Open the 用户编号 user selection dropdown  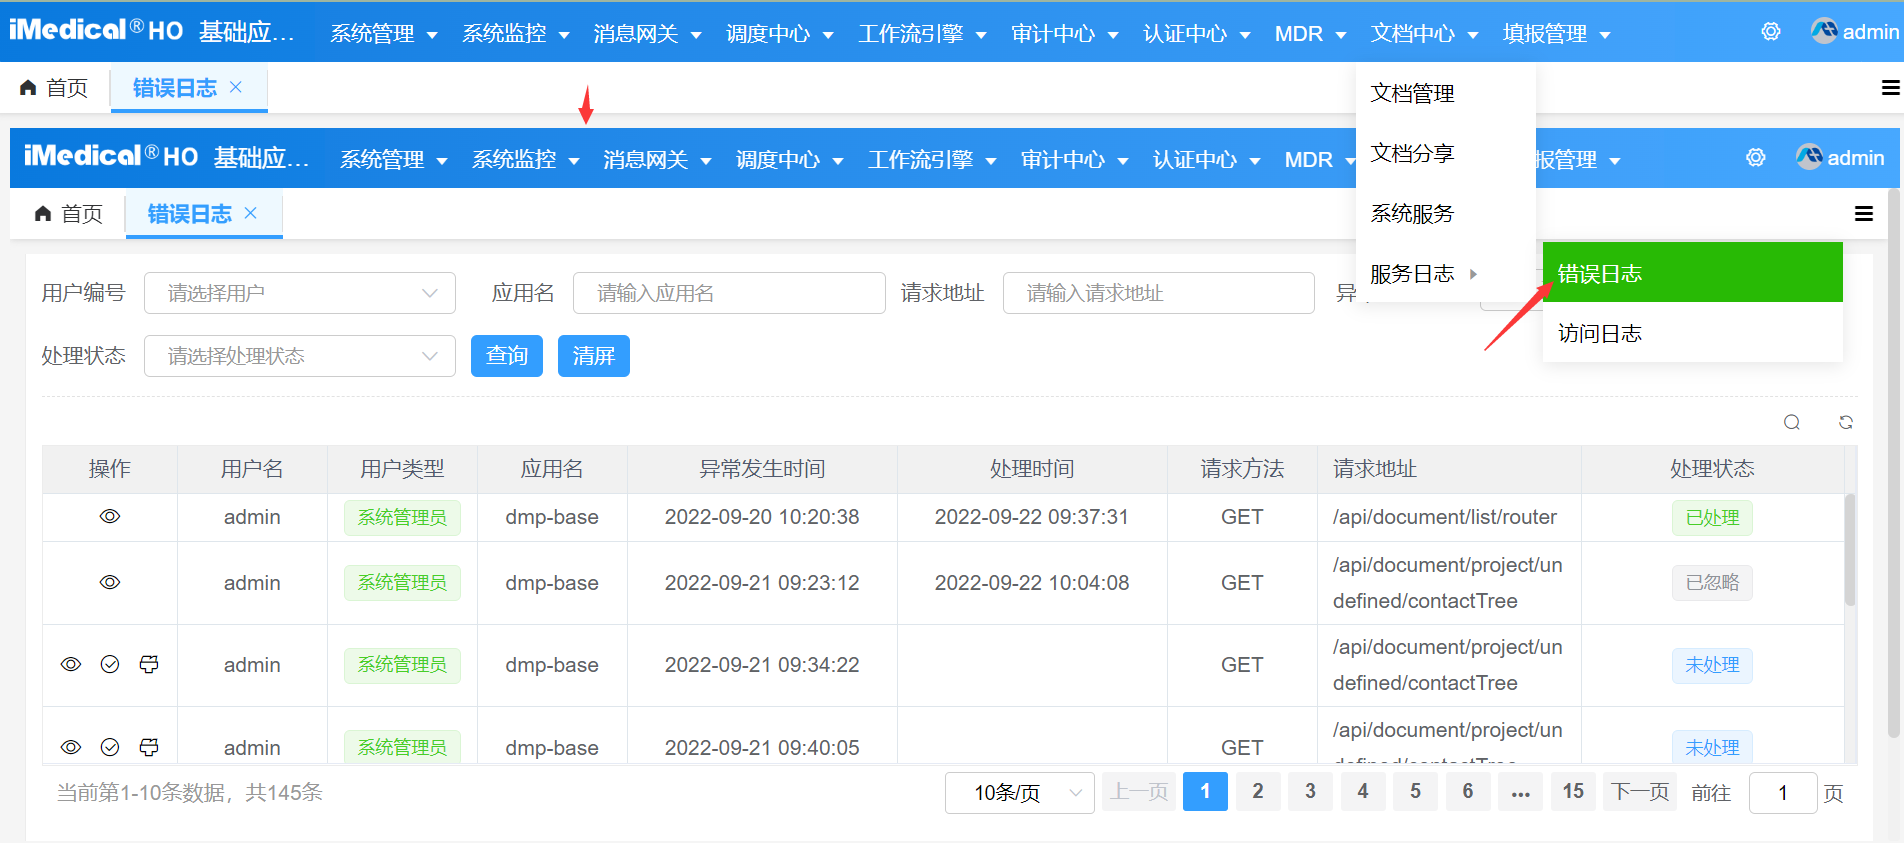[300, 293]
